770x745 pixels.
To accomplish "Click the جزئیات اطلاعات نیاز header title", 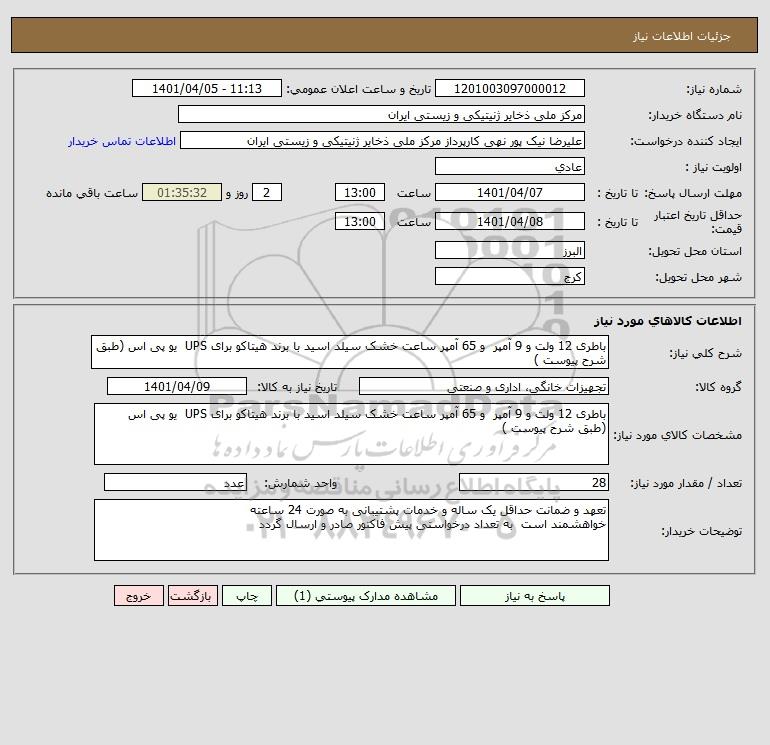I will pyautogui.click(x=682, y=36).
